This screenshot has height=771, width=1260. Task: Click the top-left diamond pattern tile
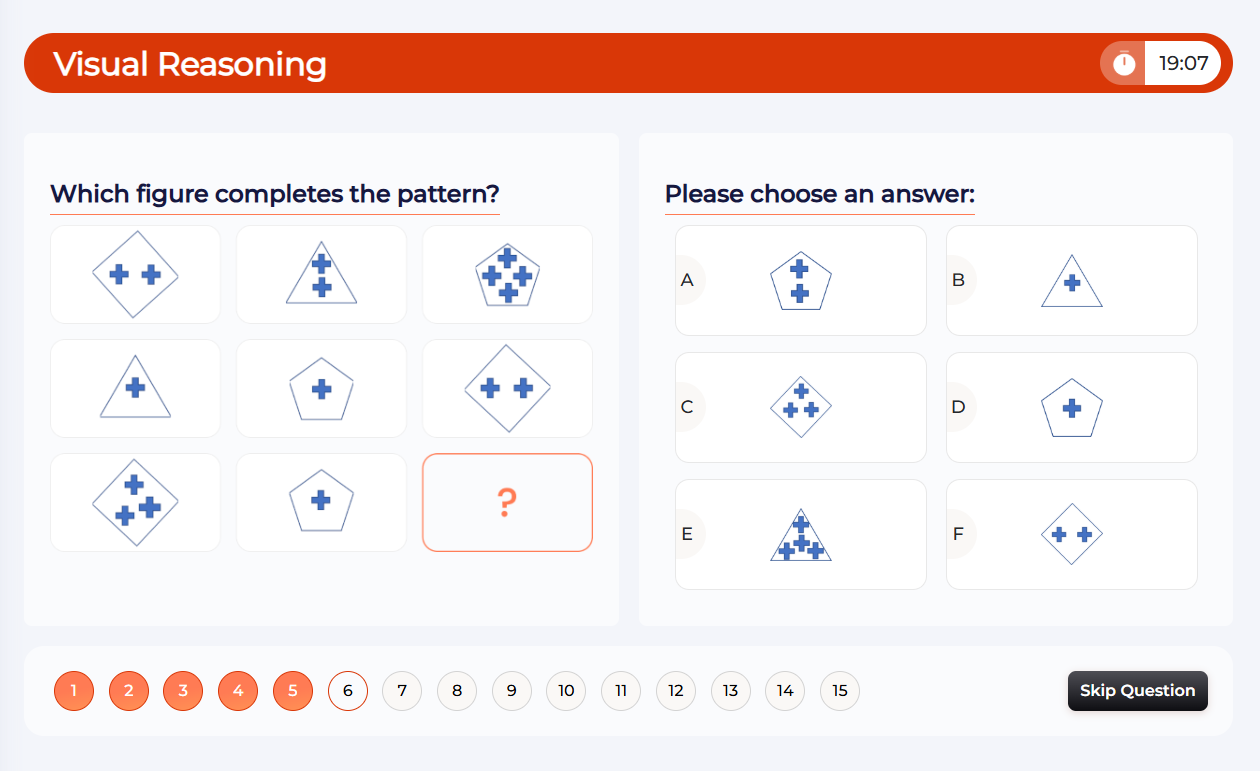click(x=135, y=274)
